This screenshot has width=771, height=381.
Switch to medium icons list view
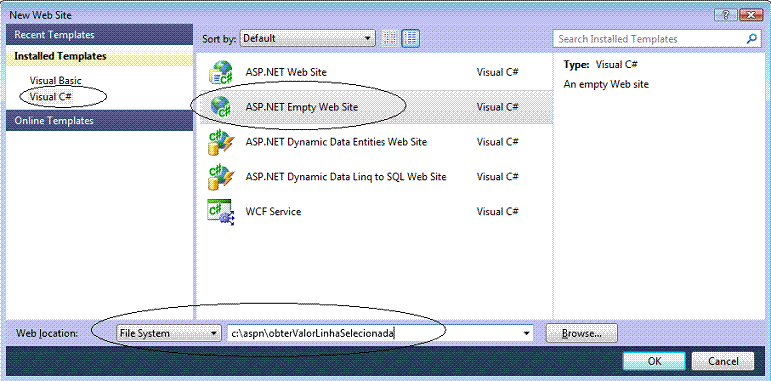[410, 38]
